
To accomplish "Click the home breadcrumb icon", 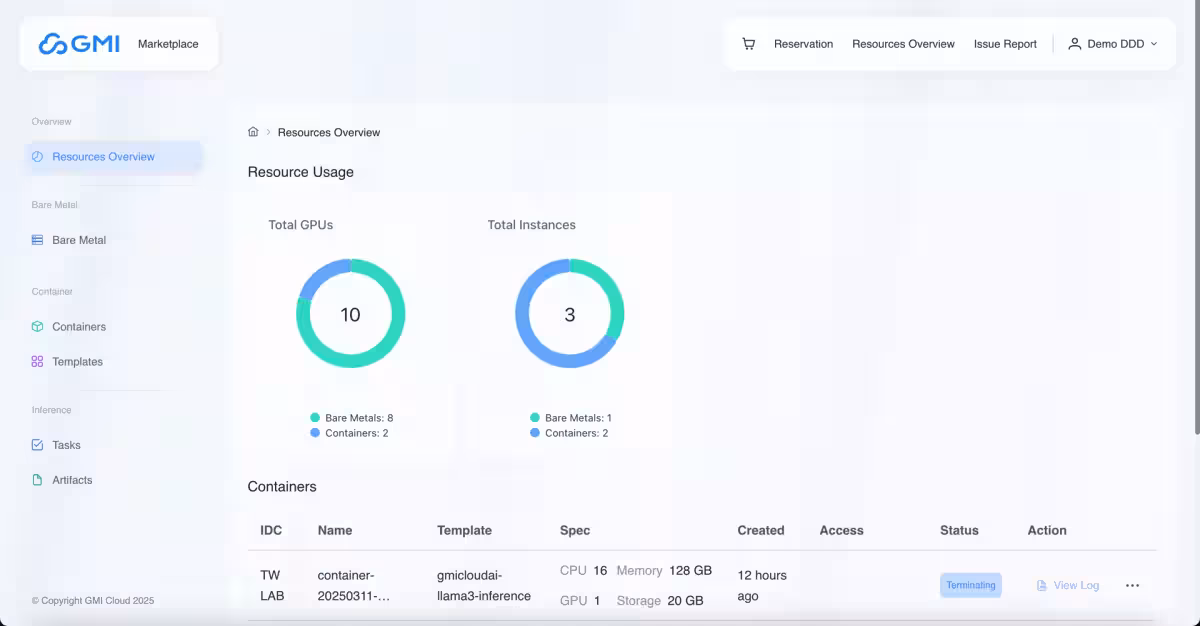I will pos(253,132).
